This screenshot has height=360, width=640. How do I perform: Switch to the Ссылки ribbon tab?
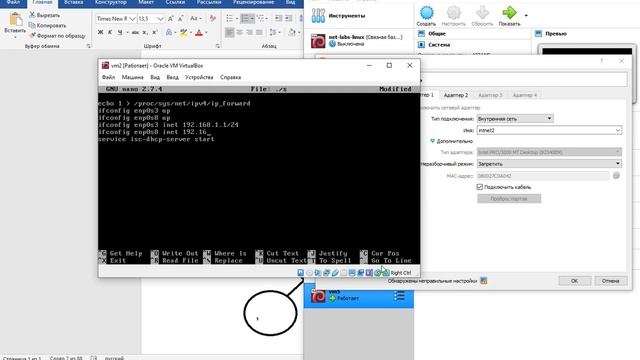(x=175, y=2)
